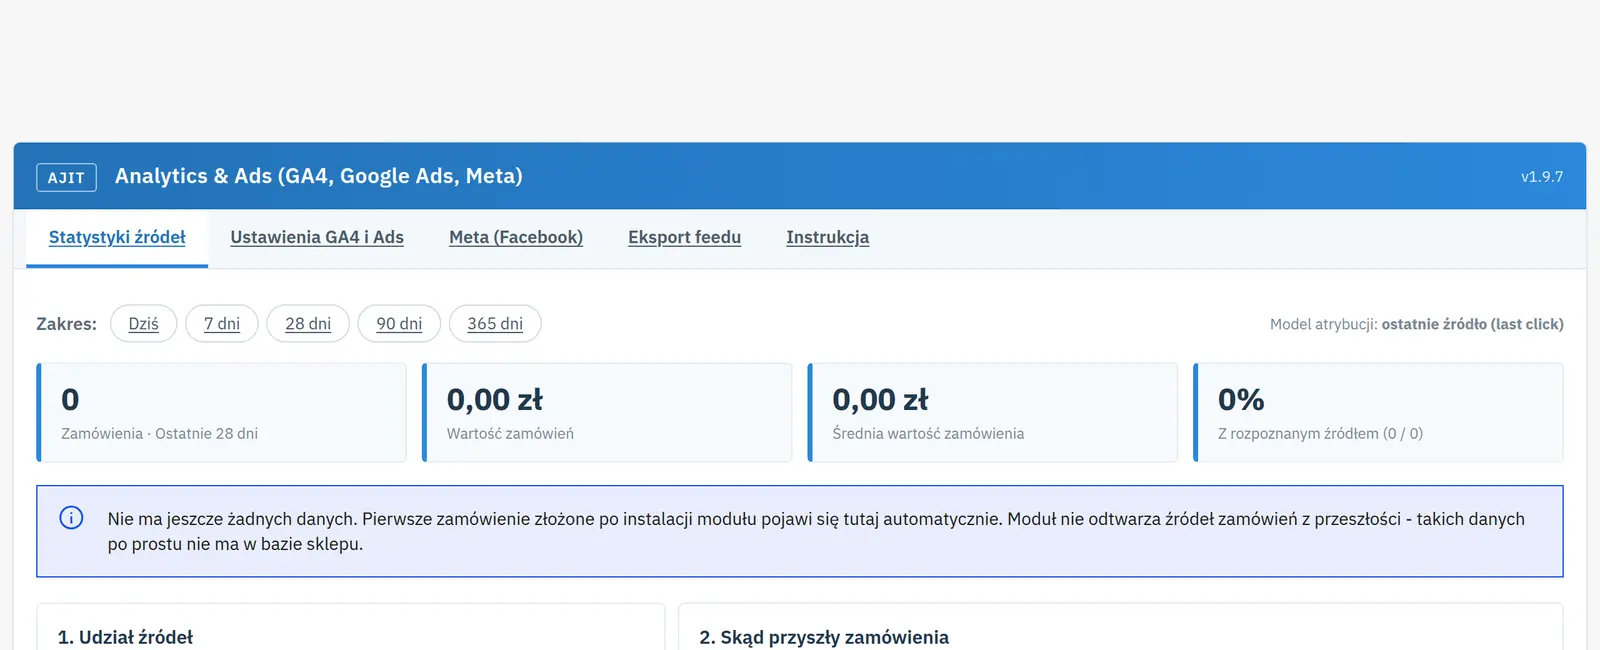The image size is (1600, 650).
Task: Click the info icon in the notice
Action: click(x=71, y=518)
